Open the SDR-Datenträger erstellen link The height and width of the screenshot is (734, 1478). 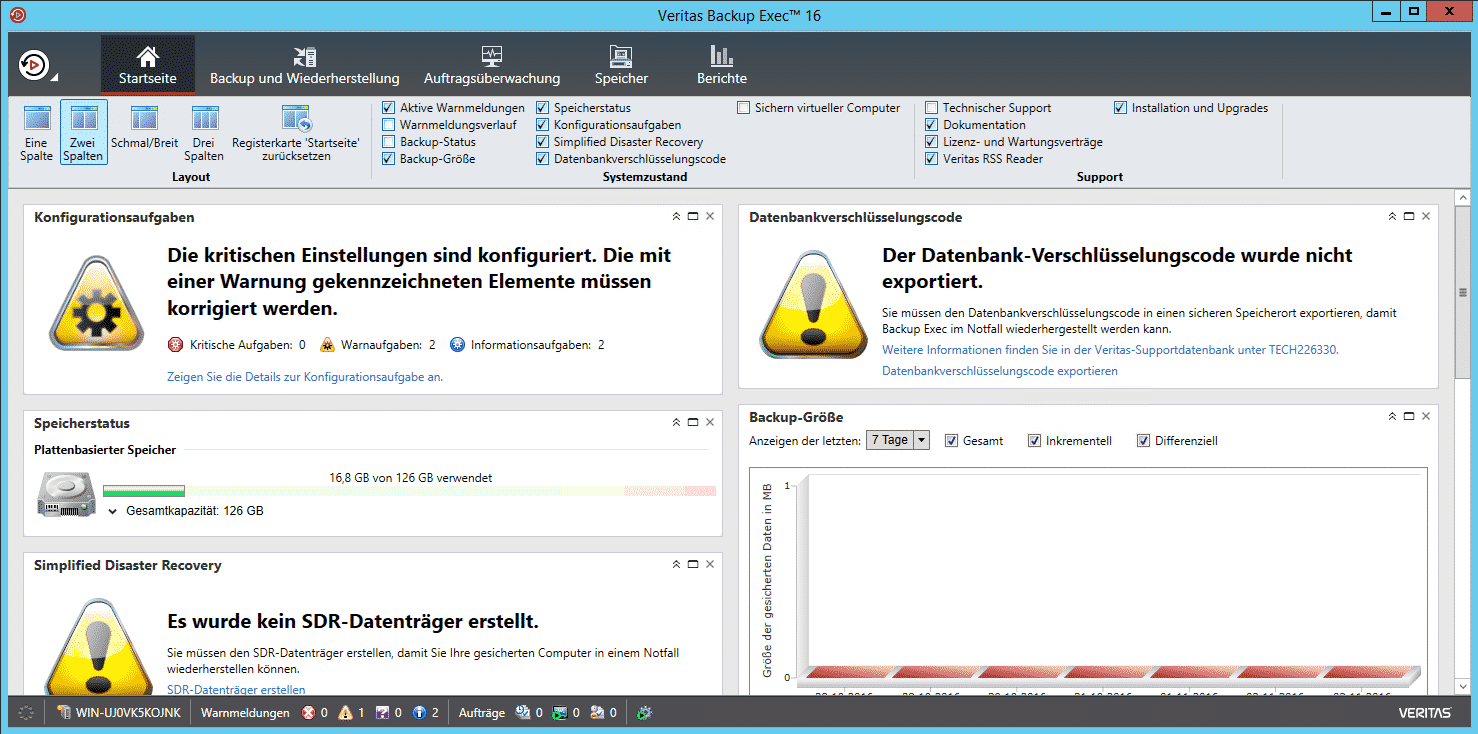[236, 689]
